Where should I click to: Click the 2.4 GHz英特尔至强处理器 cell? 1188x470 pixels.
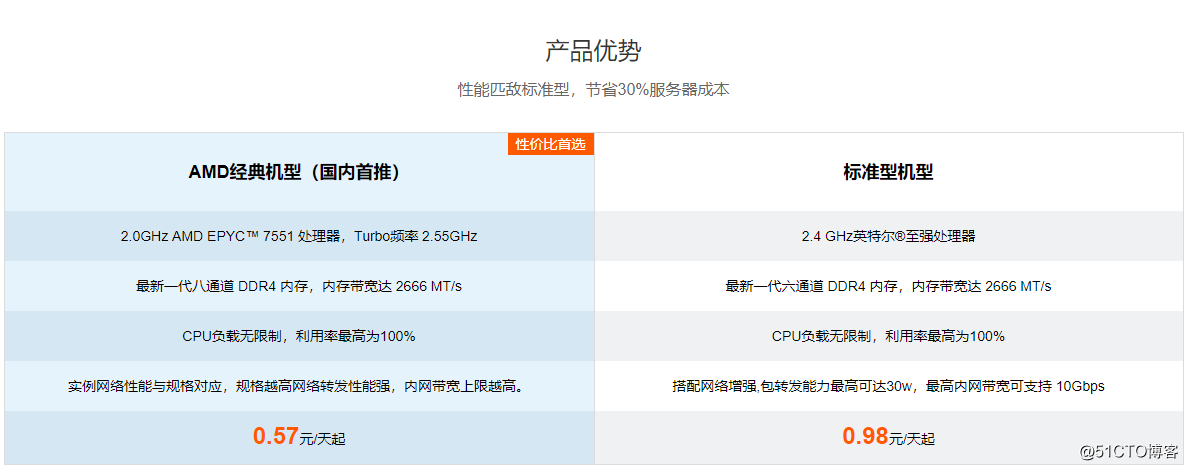[x=888, y=236]
